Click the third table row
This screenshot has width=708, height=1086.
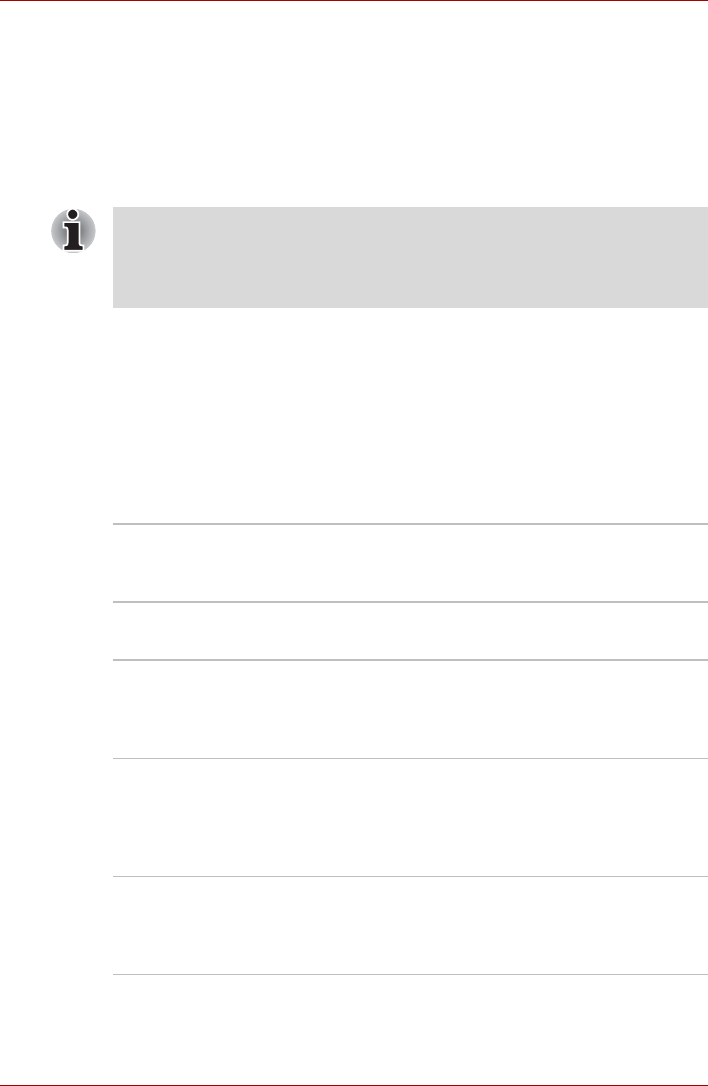(x=410, y=709)
